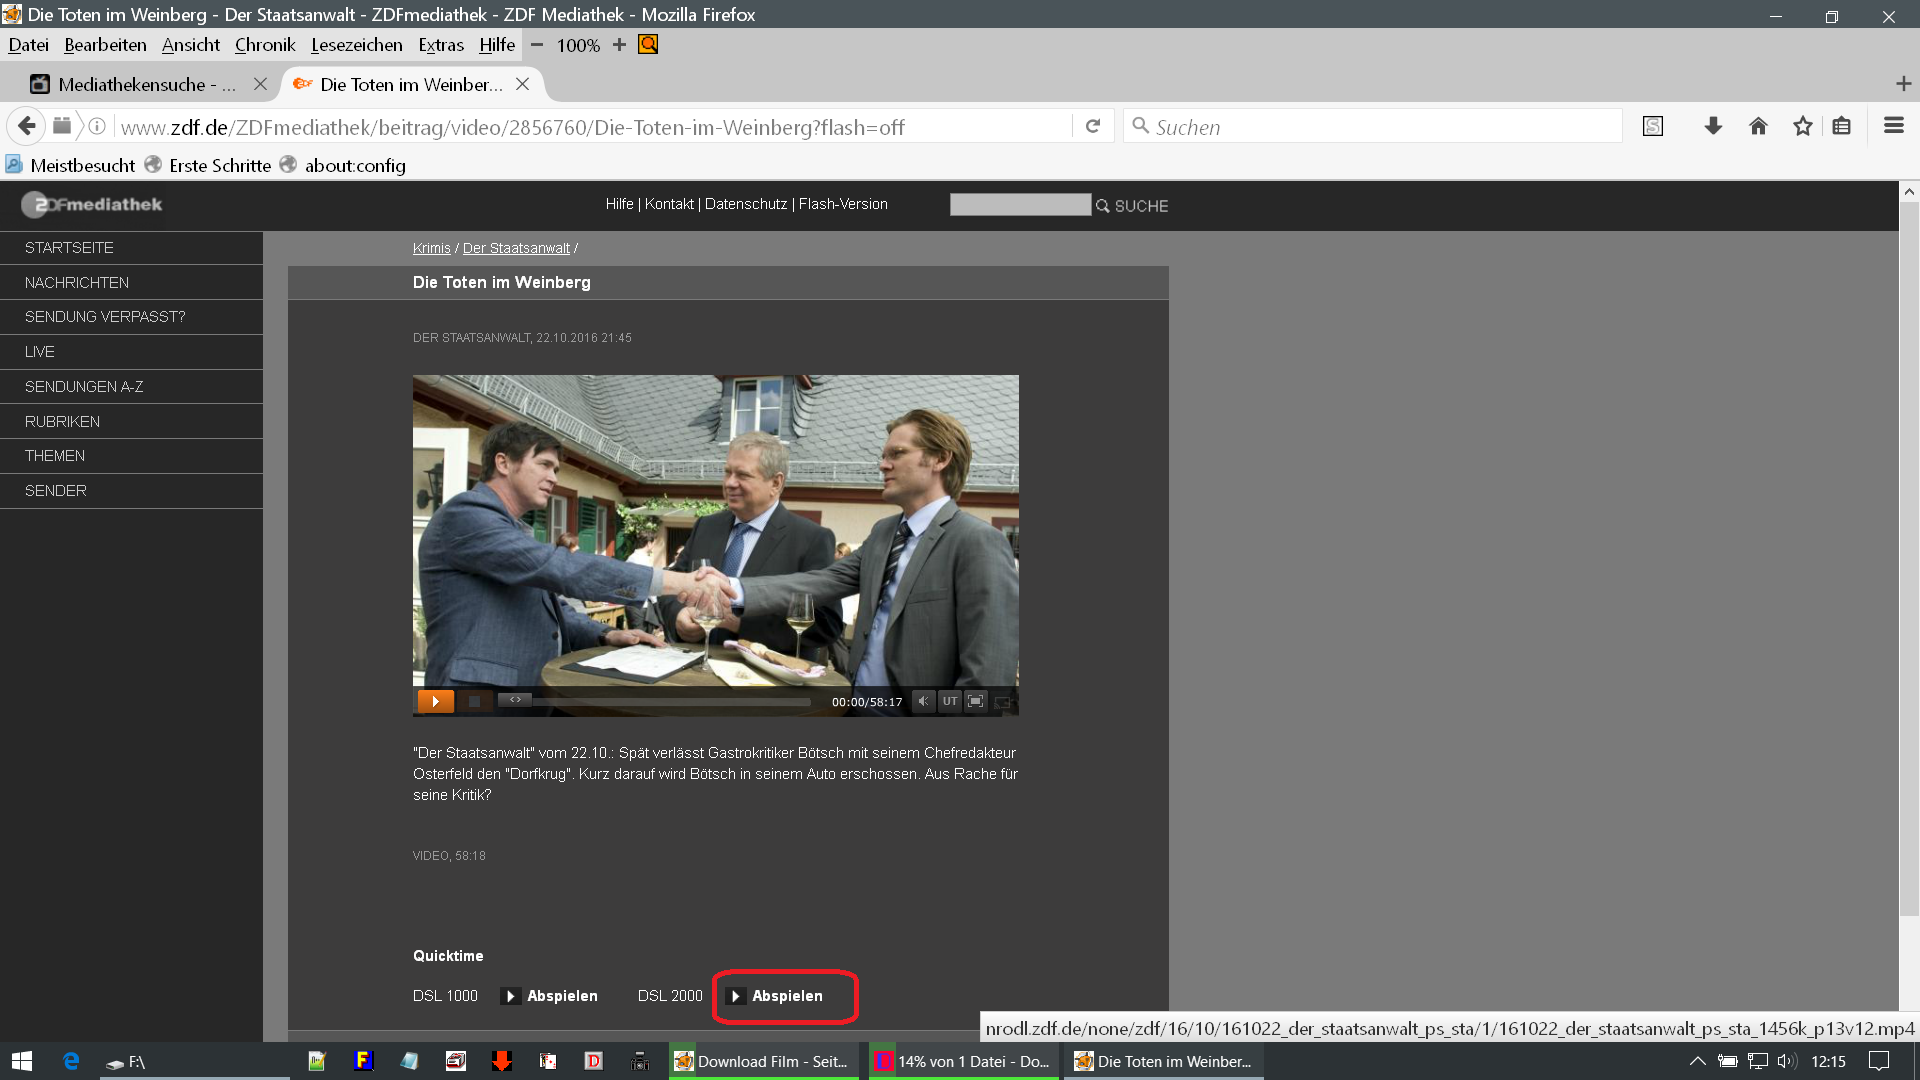Open the Firefox hamburger menu
Screen dimensions: 1920x1080
pyautogui.click(x=1893, y=126)
